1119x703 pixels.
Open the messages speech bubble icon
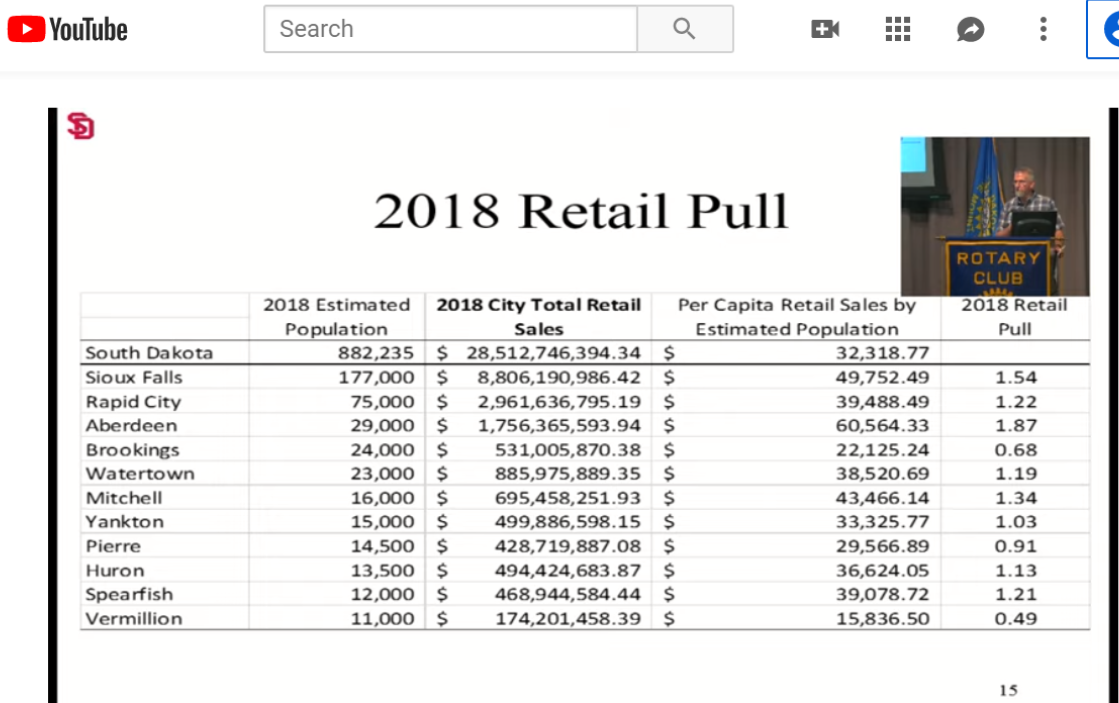tap(970, 30)
